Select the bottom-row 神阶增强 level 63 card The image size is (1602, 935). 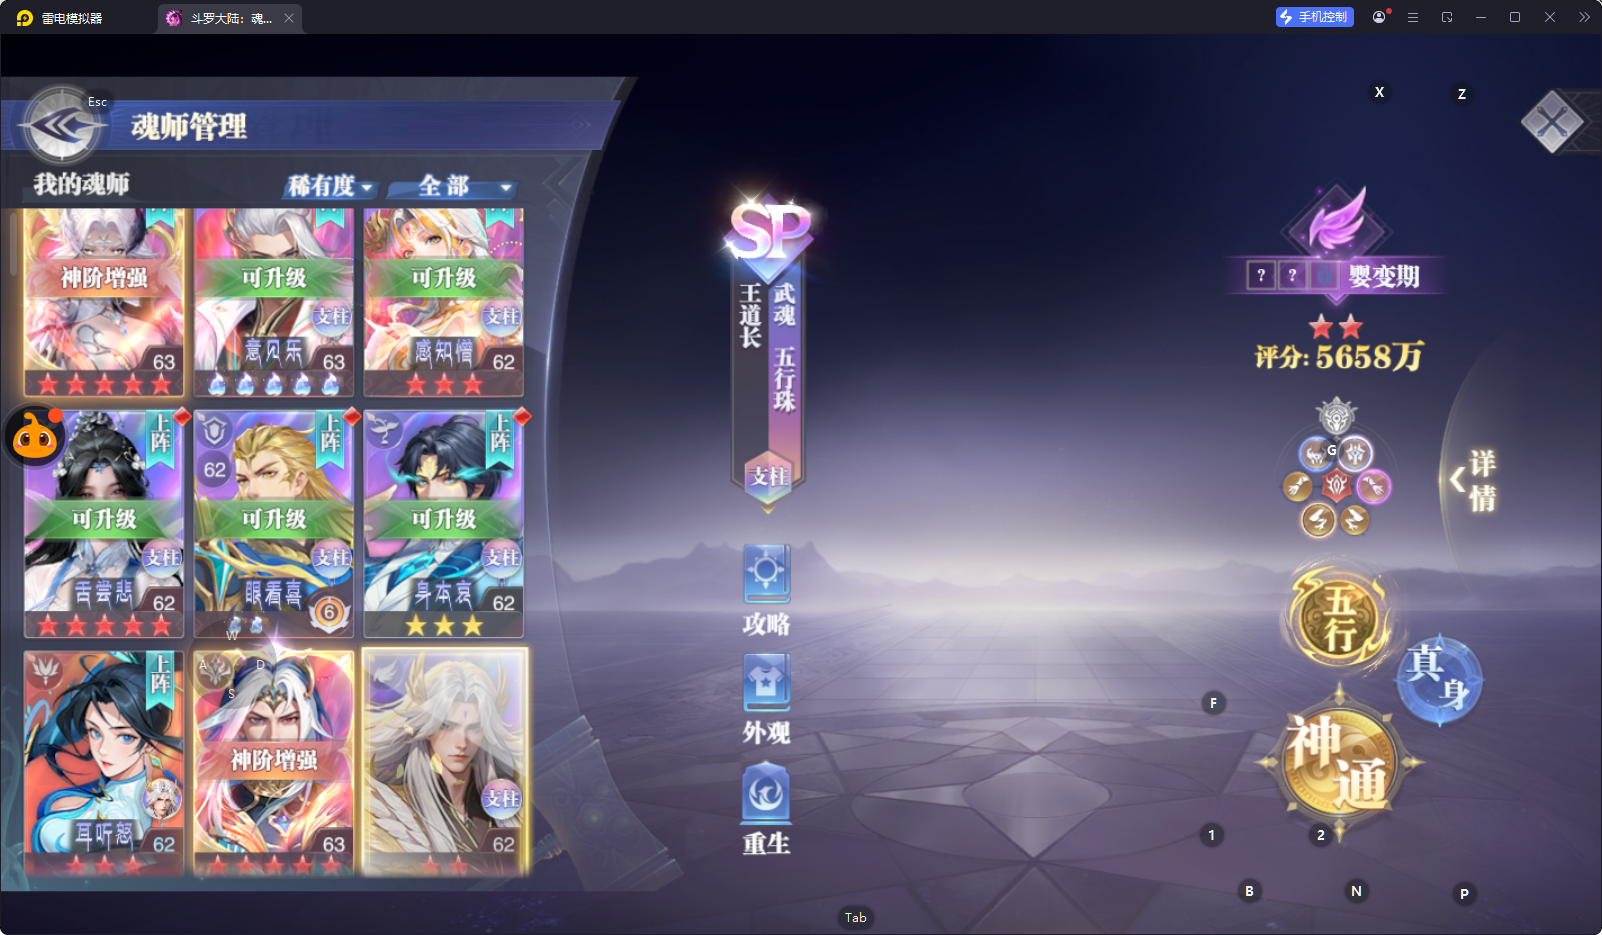tap(274, 764)
